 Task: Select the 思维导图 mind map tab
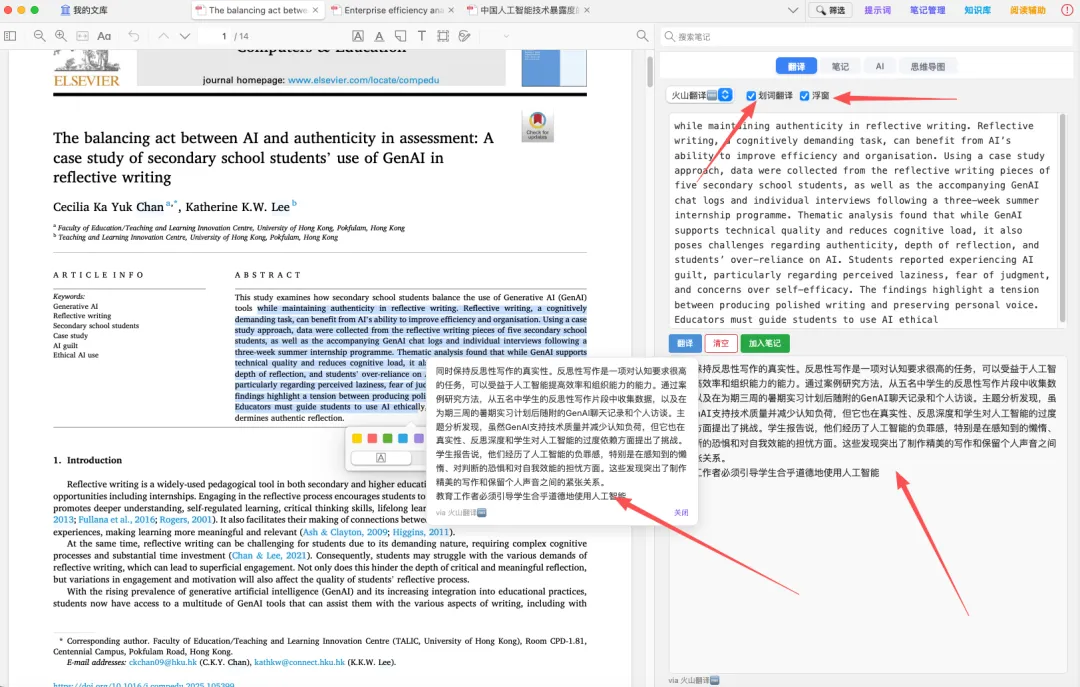tap(928, 66)
